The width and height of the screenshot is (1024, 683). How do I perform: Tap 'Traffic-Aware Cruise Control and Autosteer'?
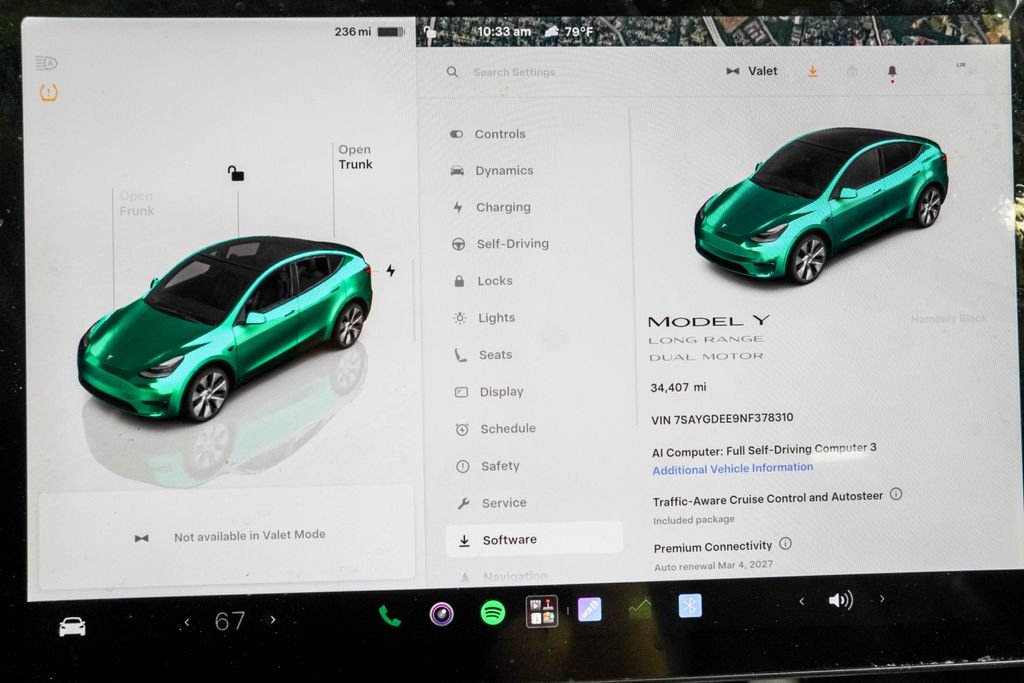[767, 498]
